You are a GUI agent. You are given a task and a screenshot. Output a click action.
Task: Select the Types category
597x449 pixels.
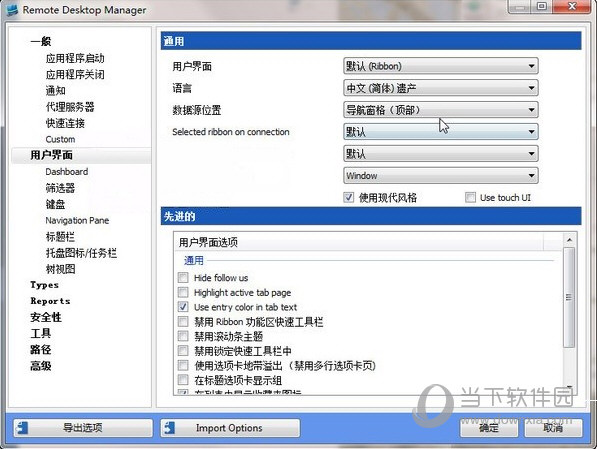click(x=45, y=285)
